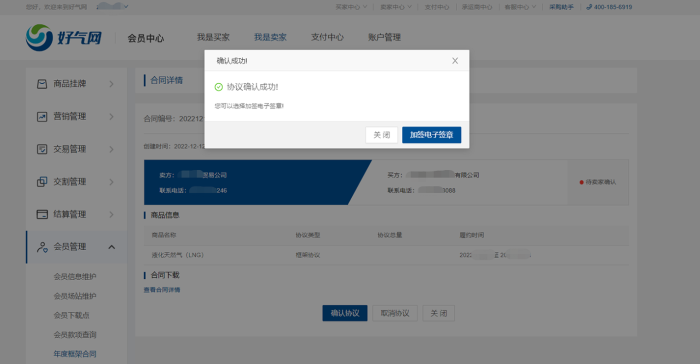Switch to the 我是卖家 tab
This screenshot has height=364, width=700.
pos(271,37)
